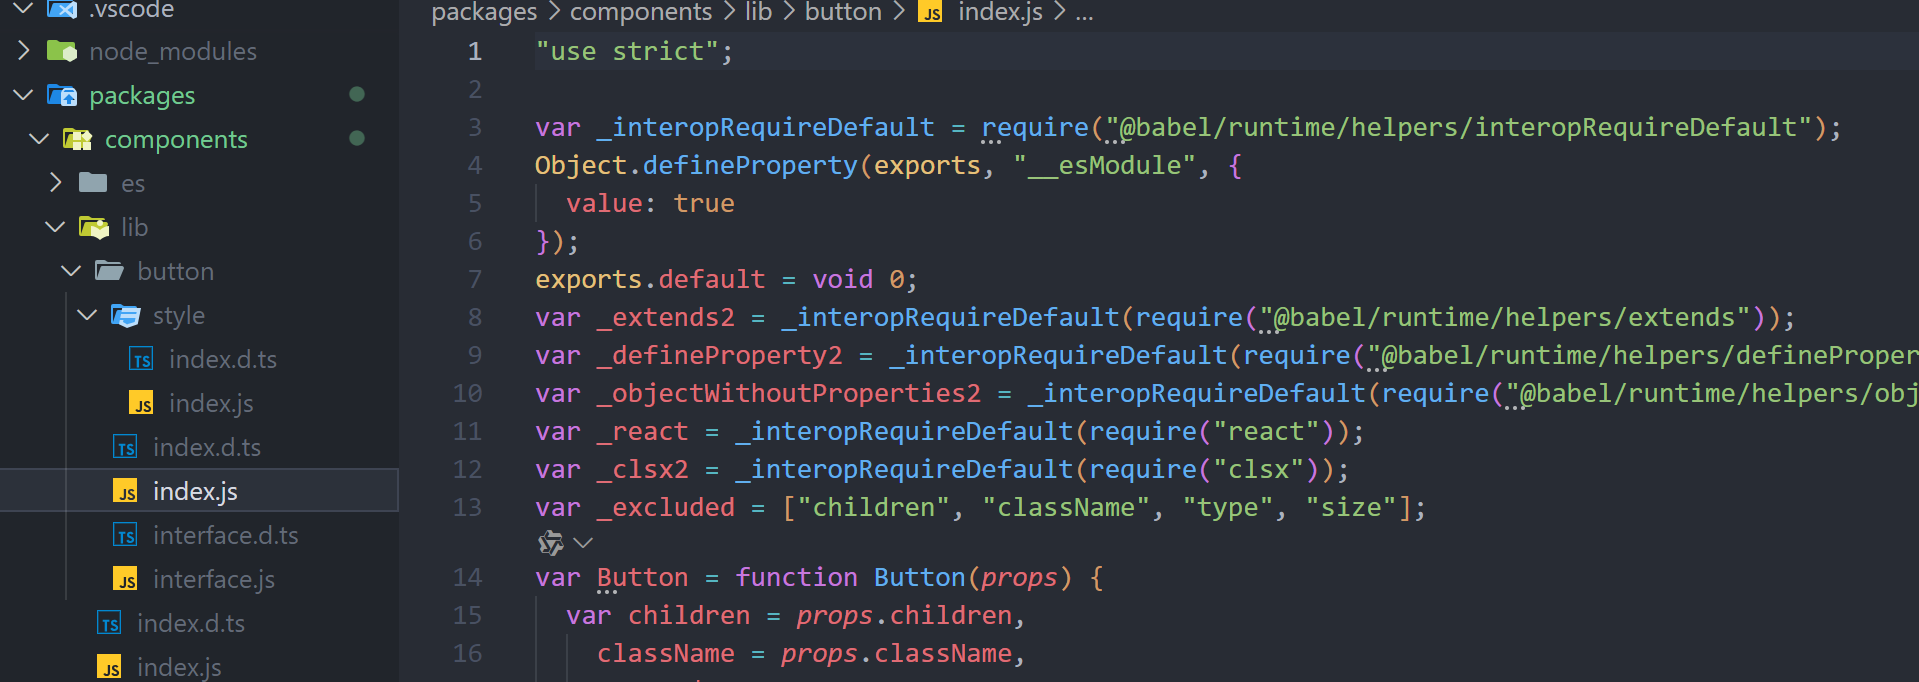This screenshot has height=682, width=1919.
Task: Select the packages folder label
Action: pyautogui.click(x=142, y=95)
